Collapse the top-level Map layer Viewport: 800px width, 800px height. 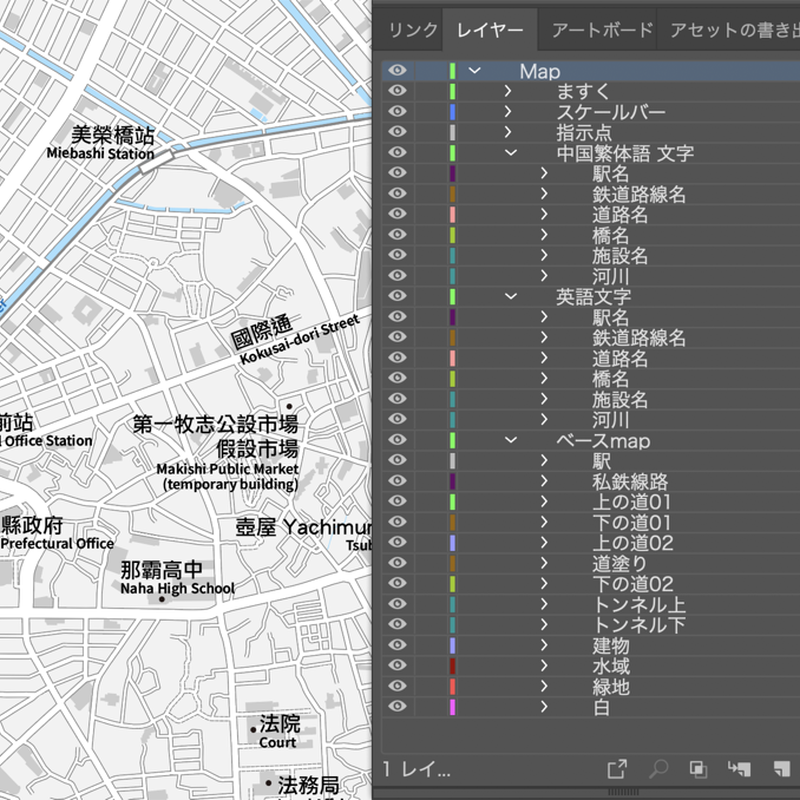click(473, 71)
